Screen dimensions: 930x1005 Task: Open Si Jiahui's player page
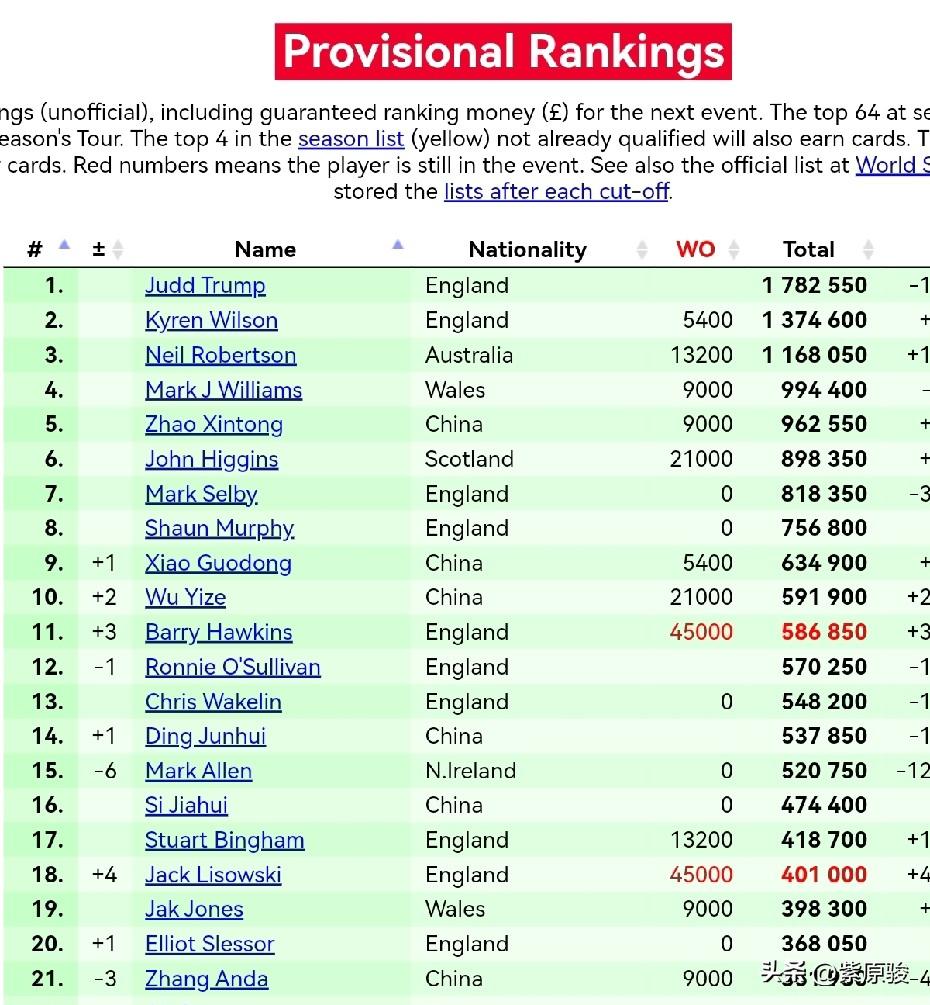click(186, 806)
